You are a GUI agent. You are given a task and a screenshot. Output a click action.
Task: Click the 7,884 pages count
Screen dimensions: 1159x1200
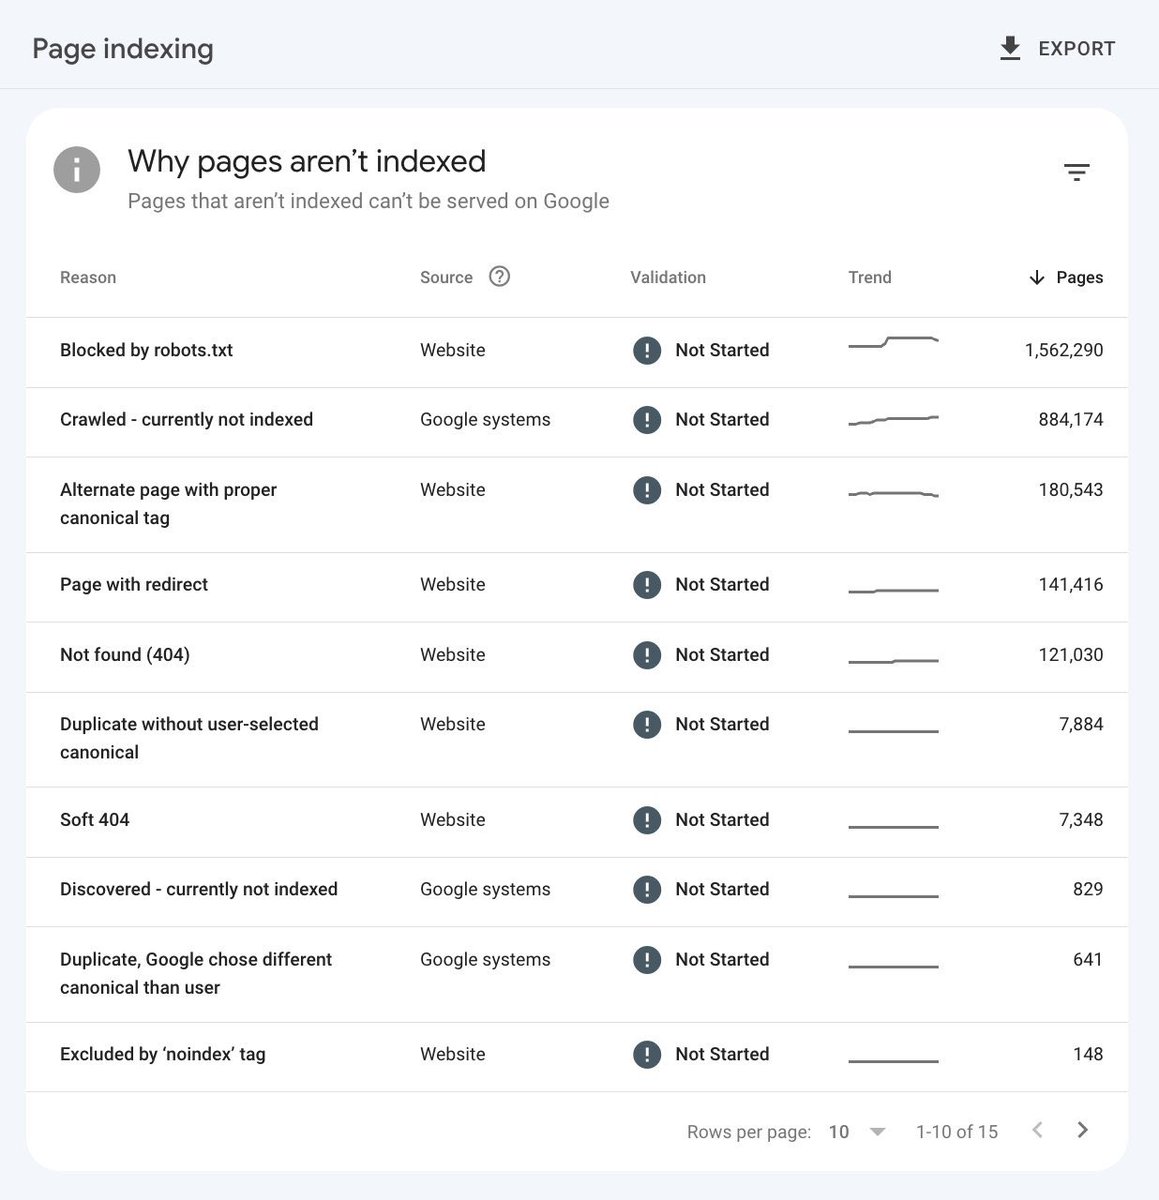[1081, 724]
